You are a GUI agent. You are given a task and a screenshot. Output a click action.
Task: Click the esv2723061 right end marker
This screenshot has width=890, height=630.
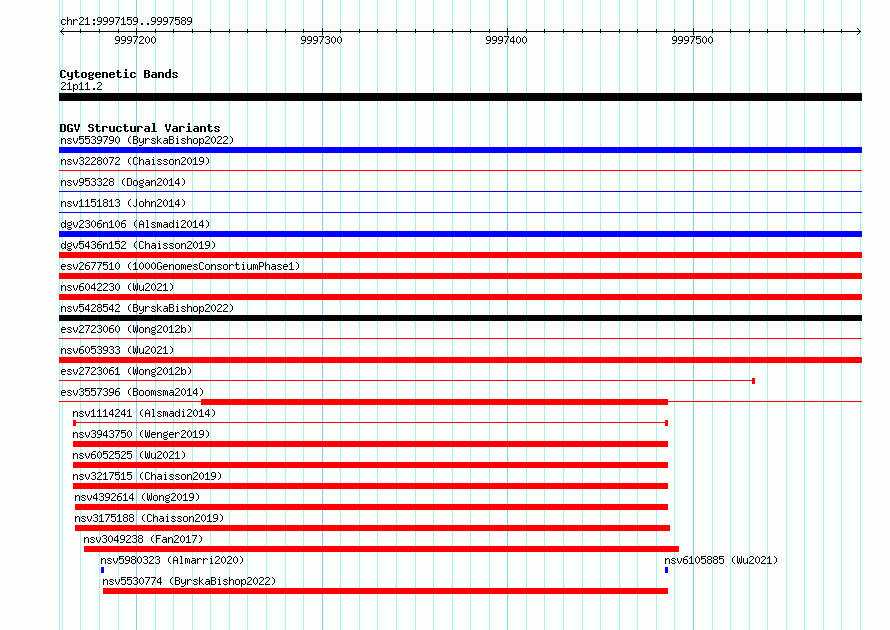753,381
